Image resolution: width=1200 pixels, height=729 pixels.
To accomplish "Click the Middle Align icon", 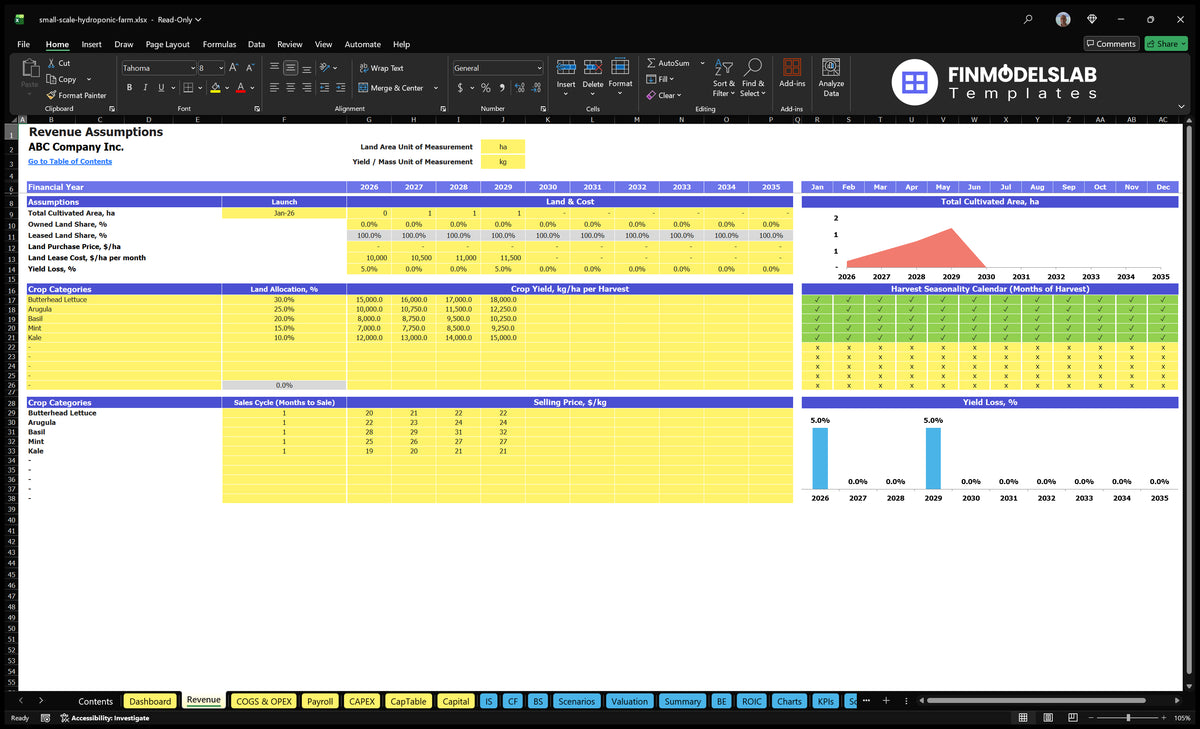I will click(x=290, y=68).
